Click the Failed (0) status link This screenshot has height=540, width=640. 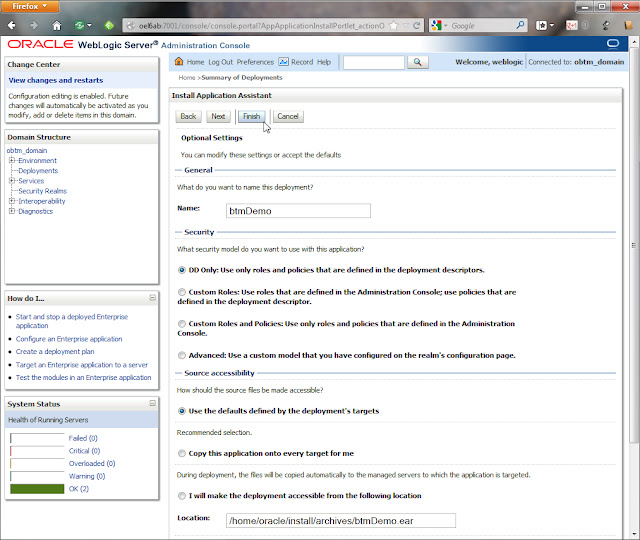pyautogui.click(x=83, y=438)
